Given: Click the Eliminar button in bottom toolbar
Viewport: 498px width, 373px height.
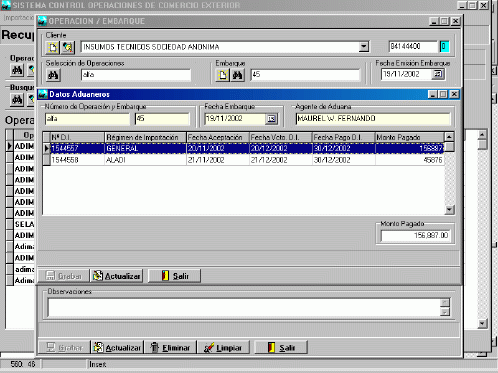Looking at the screenshot, I should [170, 347].
